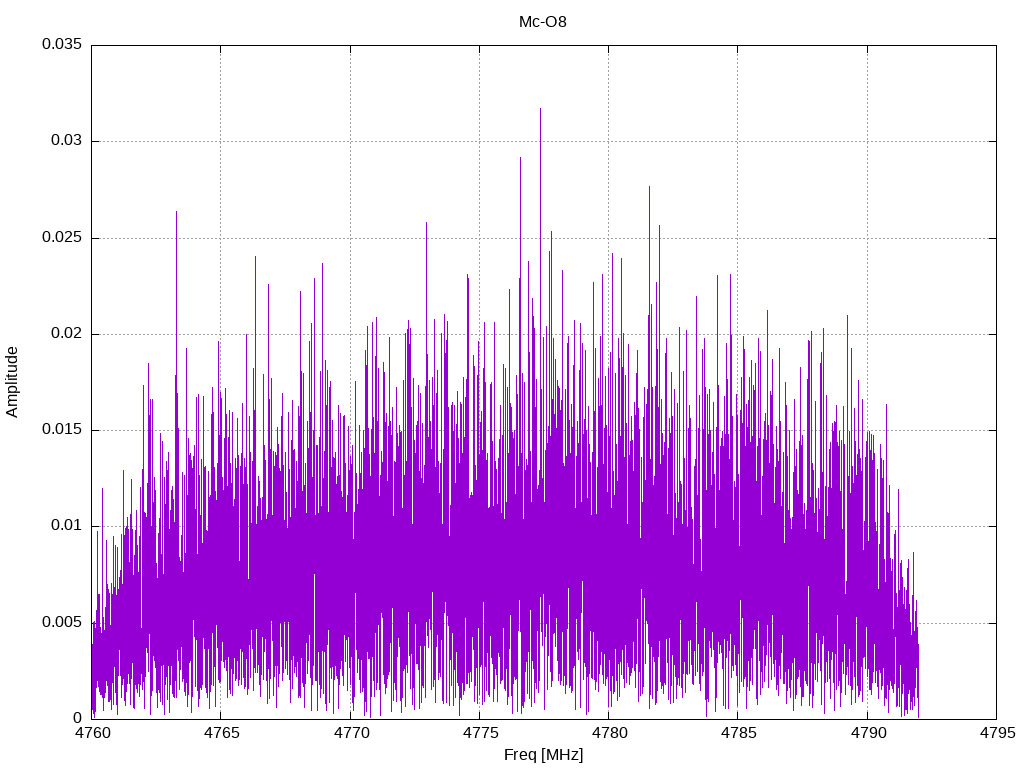
Task: Click the Amplitude y-axis label
Action: 12,382
